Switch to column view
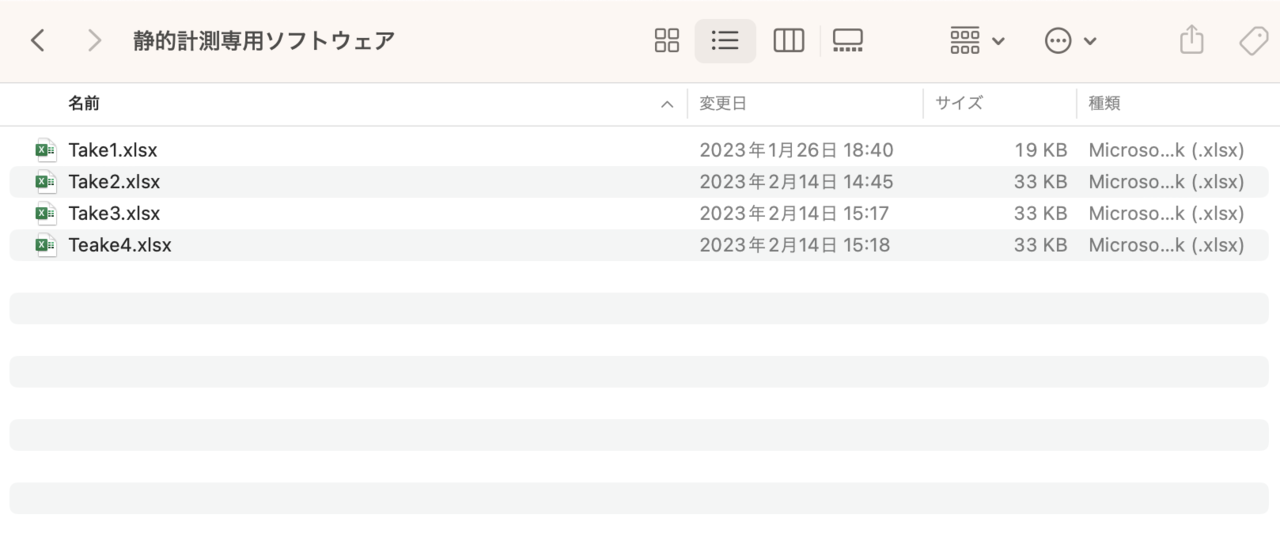The width and height of the screenshot is (1280, 541). tap(788, 40)
